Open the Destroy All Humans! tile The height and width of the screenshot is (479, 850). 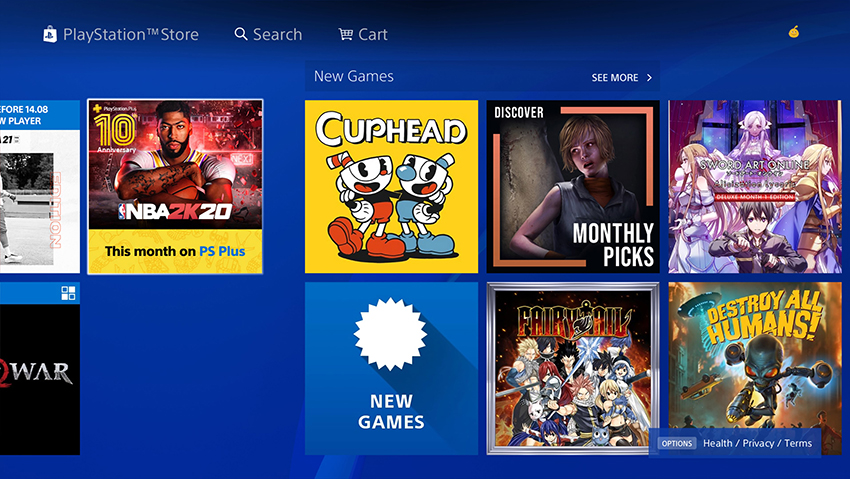755,368
